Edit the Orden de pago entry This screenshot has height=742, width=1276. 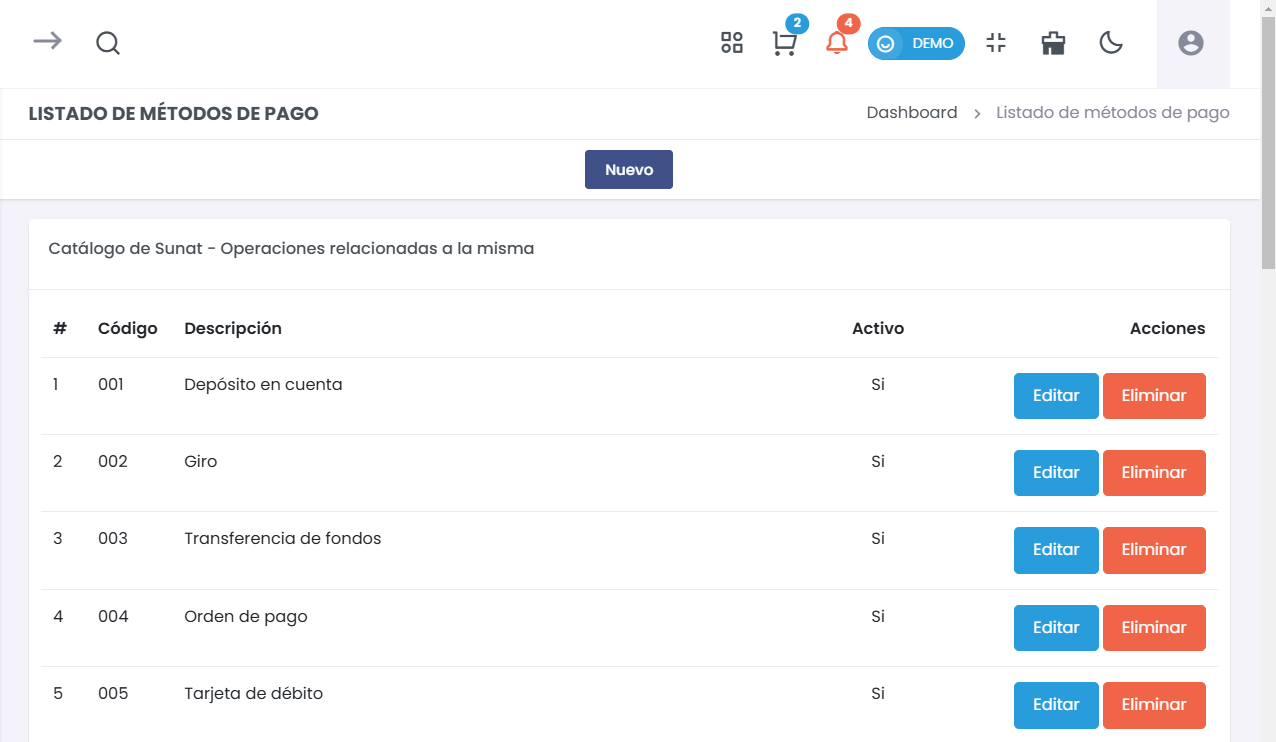point(1056,627)
